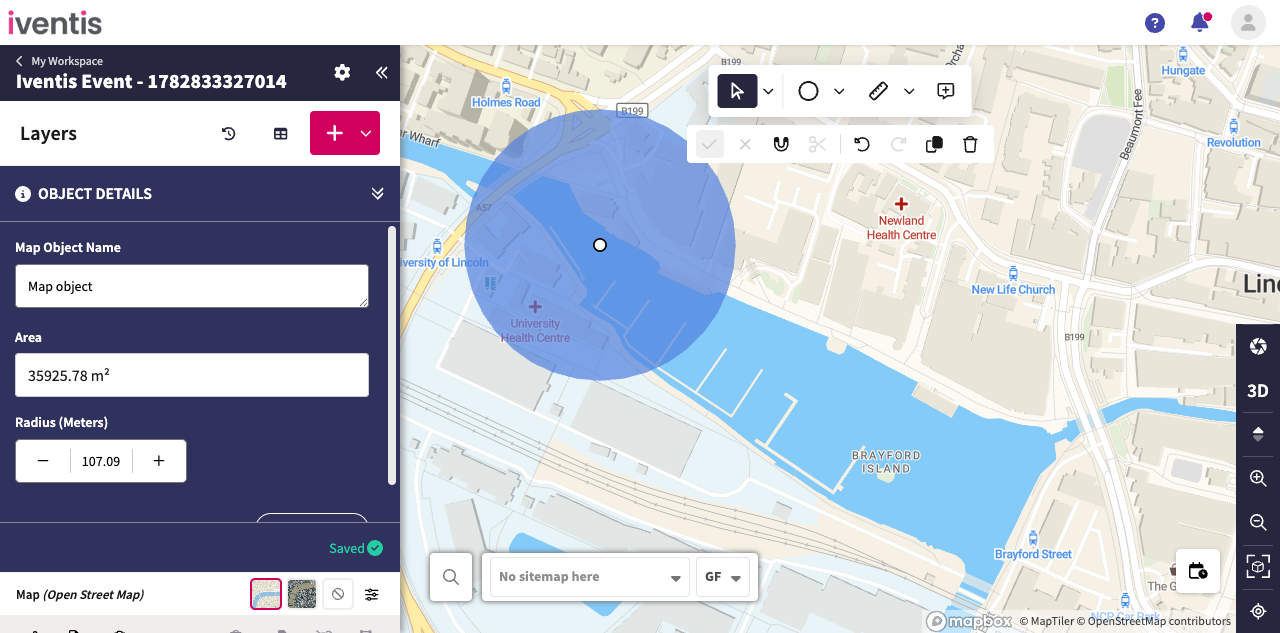Image resolution: width=1280 pixels, height=633 pixels.
Task: Zoom out of the map
Action: click(x=1258, y=522)
